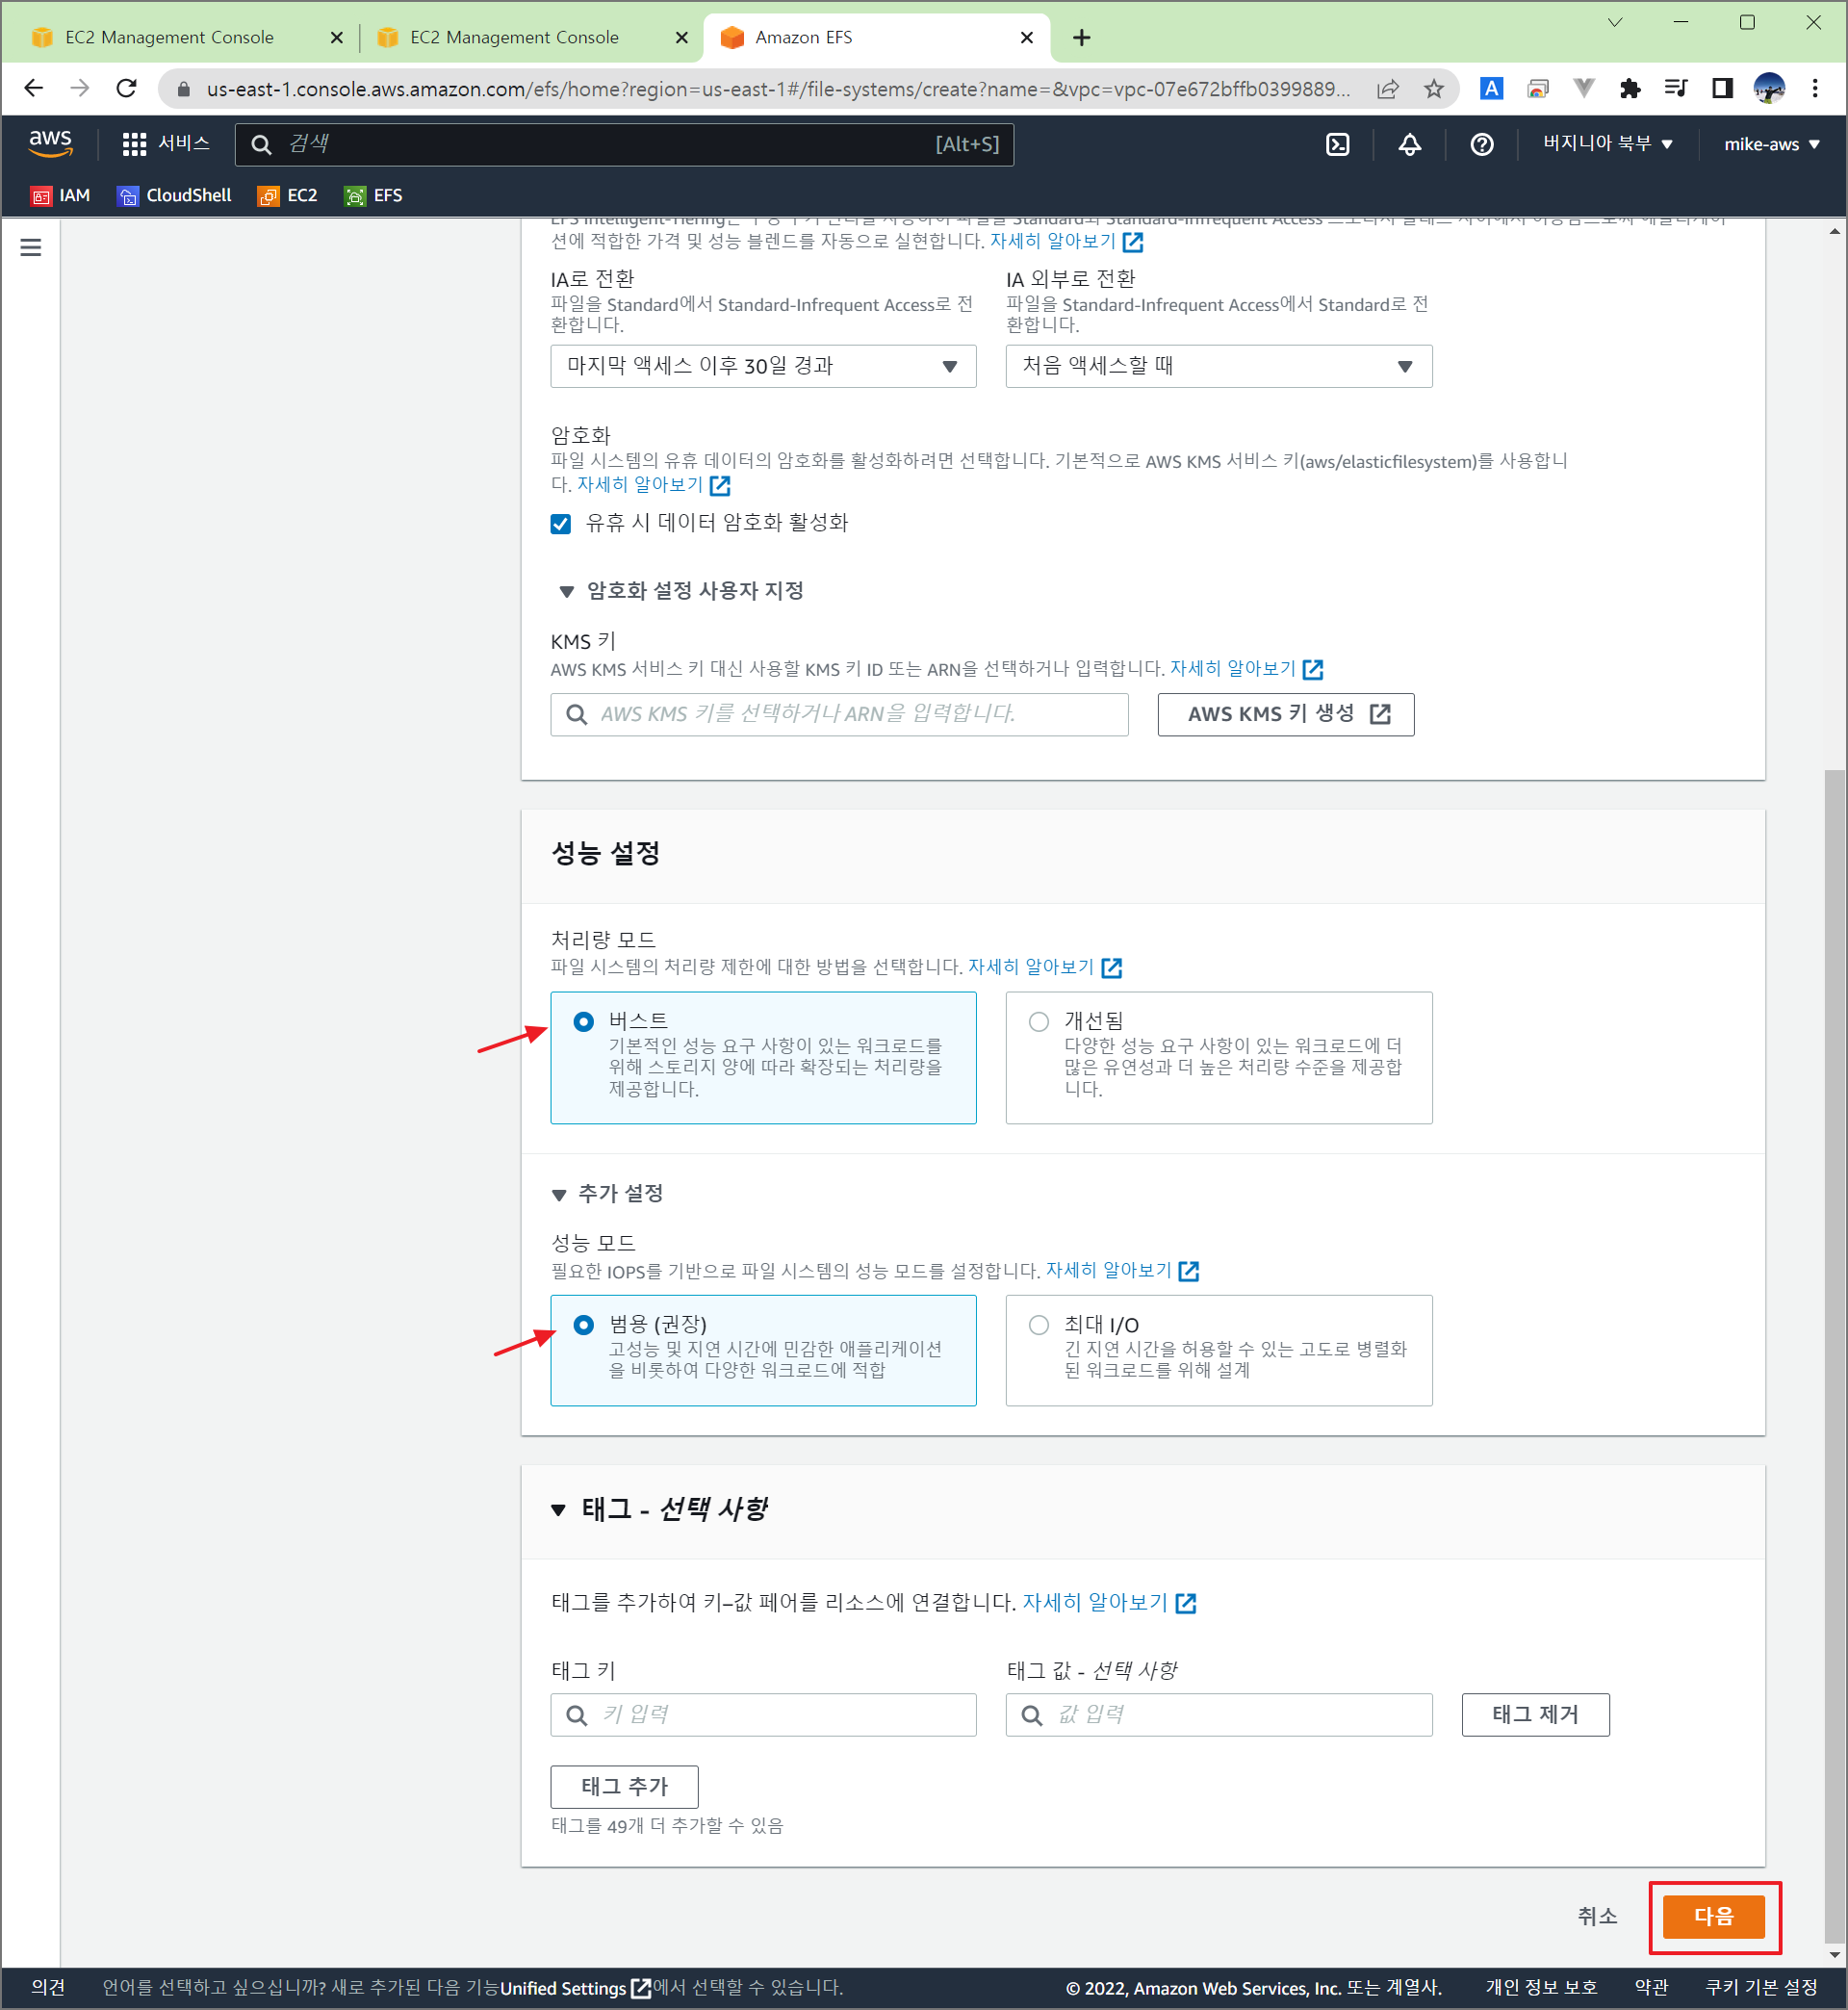Viewport: 1848px width, 2010px height.
Task: Open the IA로 전환 dropdown
Action: tap(762, 366)
